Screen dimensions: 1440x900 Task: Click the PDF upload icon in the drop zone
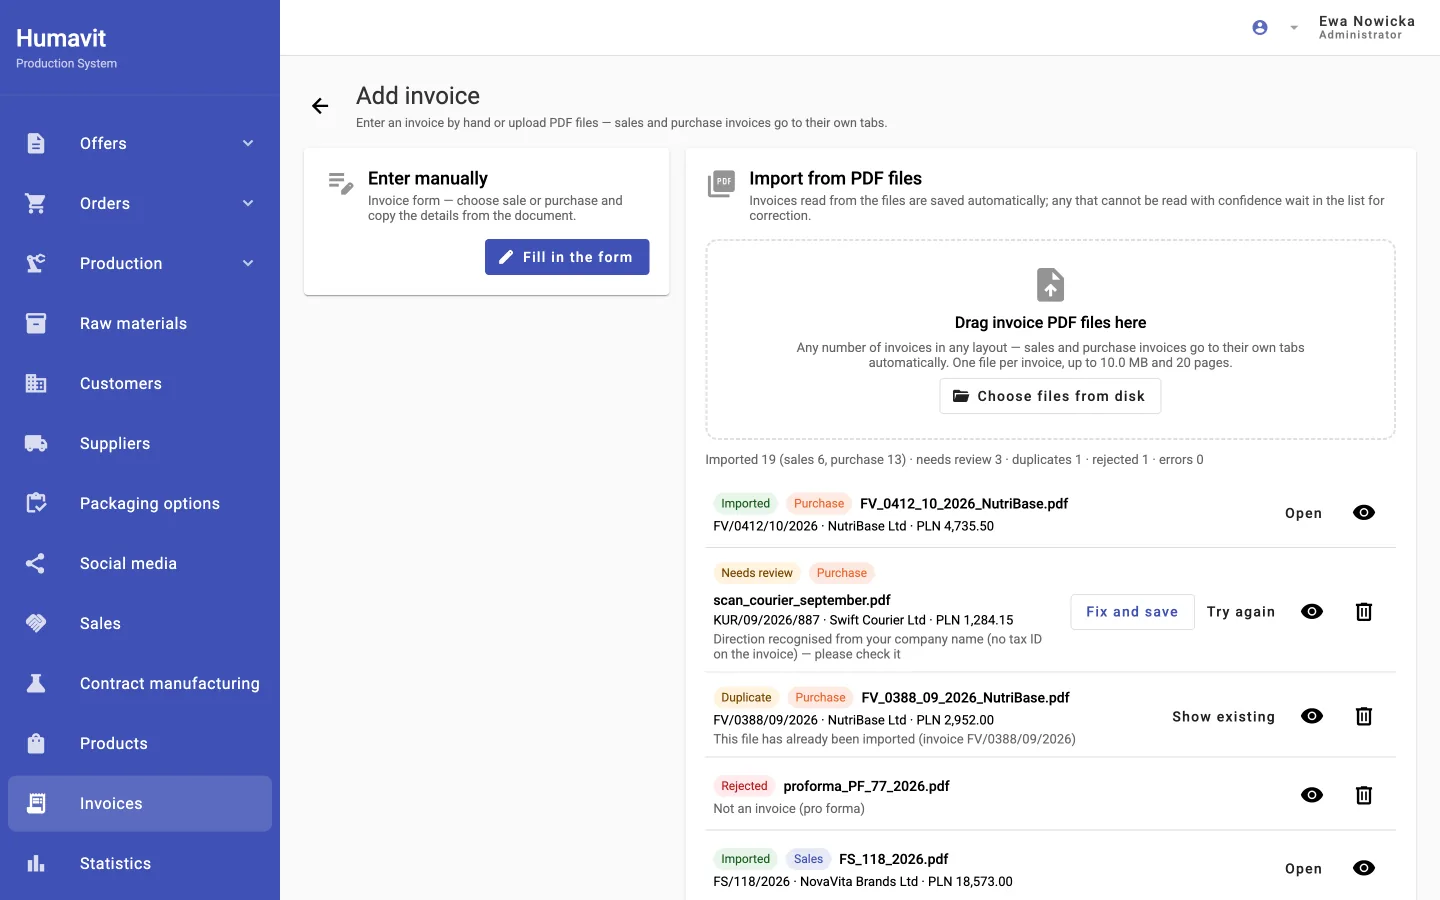[x=1050, y=285]
